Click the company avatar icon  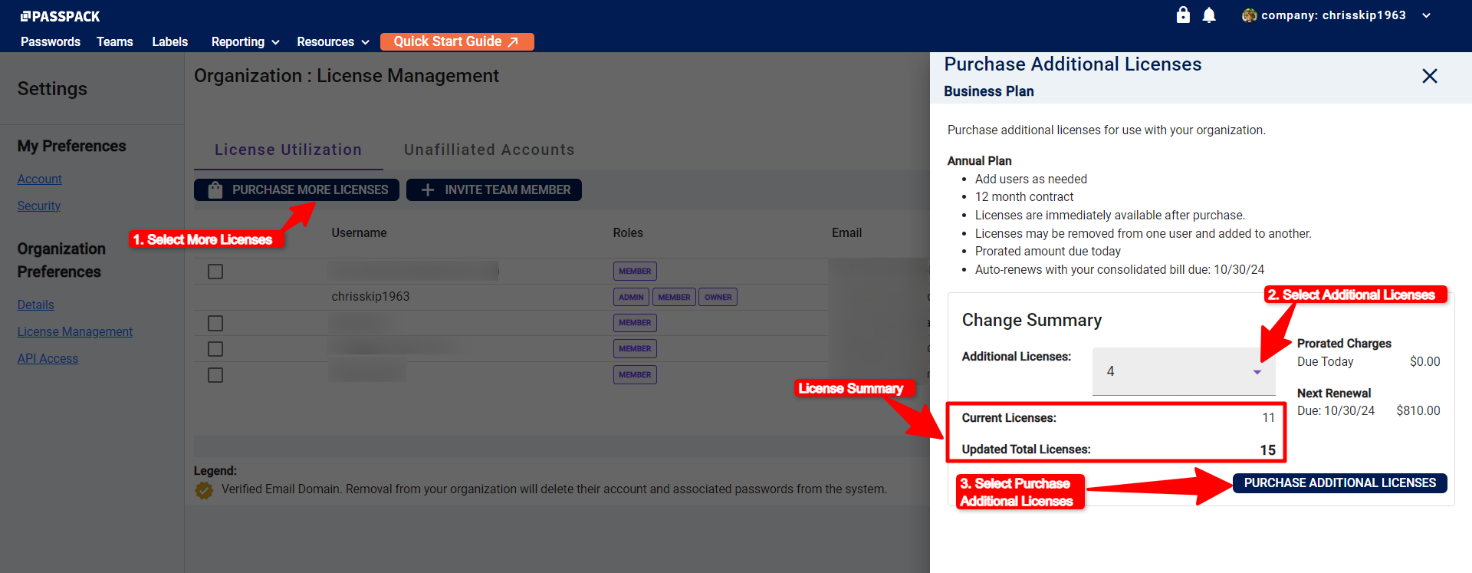click(1249, 15)
